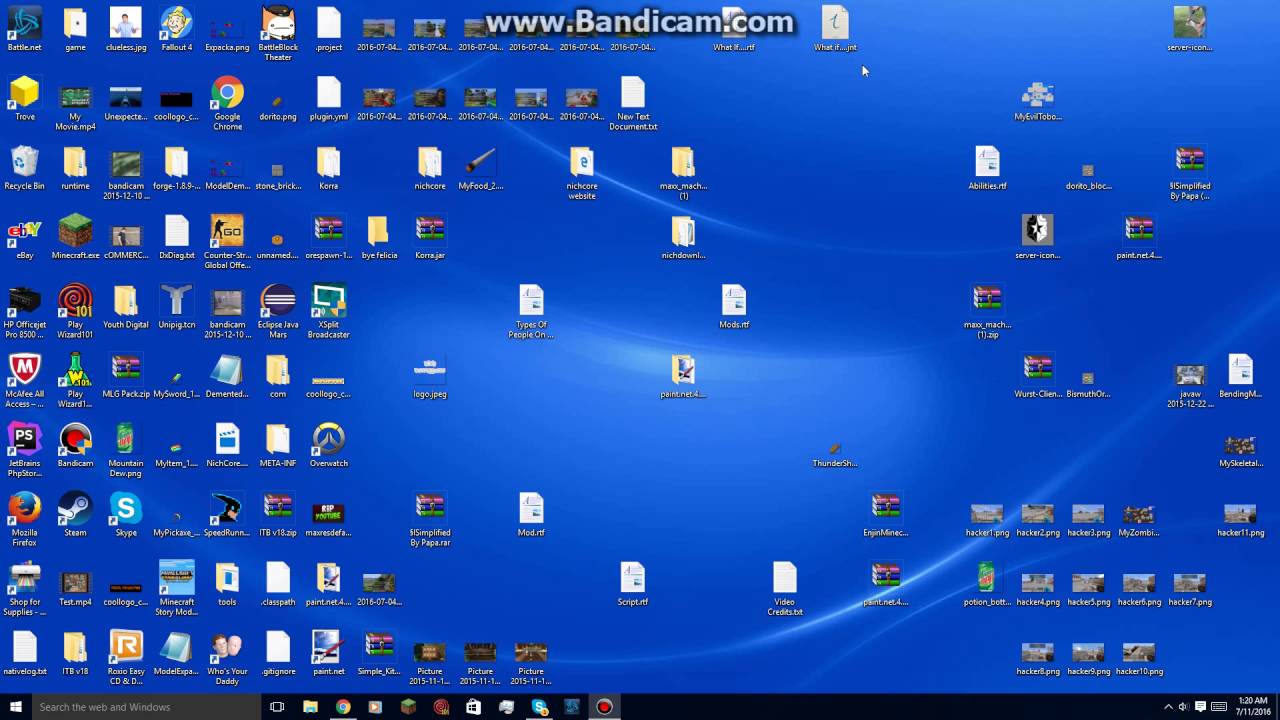Viewport: 1280px width, 720px height.
Task: Select the Fallout 4 desktop shortcut
Action: [x=176, y=28]
